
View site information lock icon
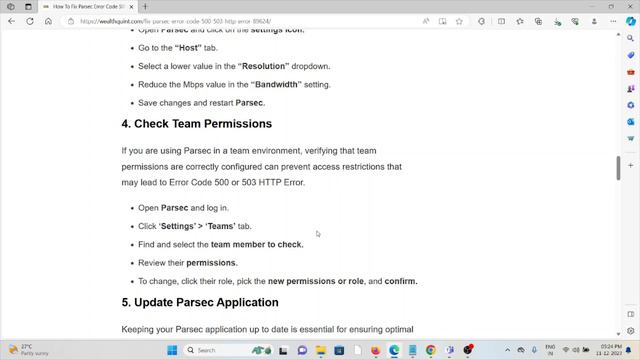pos(71,21)
